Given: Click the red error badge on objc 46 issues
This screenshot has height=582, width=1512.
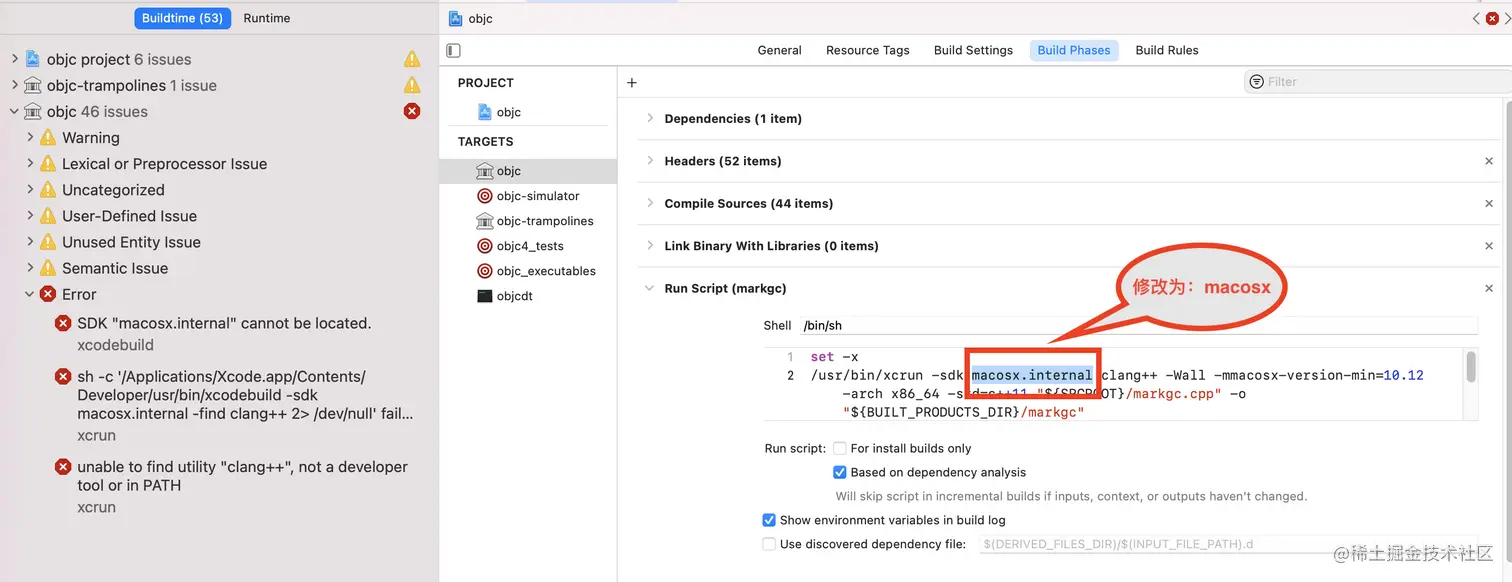Looking at the screenshot, I should pyautogui.click(x=412, y=111).
